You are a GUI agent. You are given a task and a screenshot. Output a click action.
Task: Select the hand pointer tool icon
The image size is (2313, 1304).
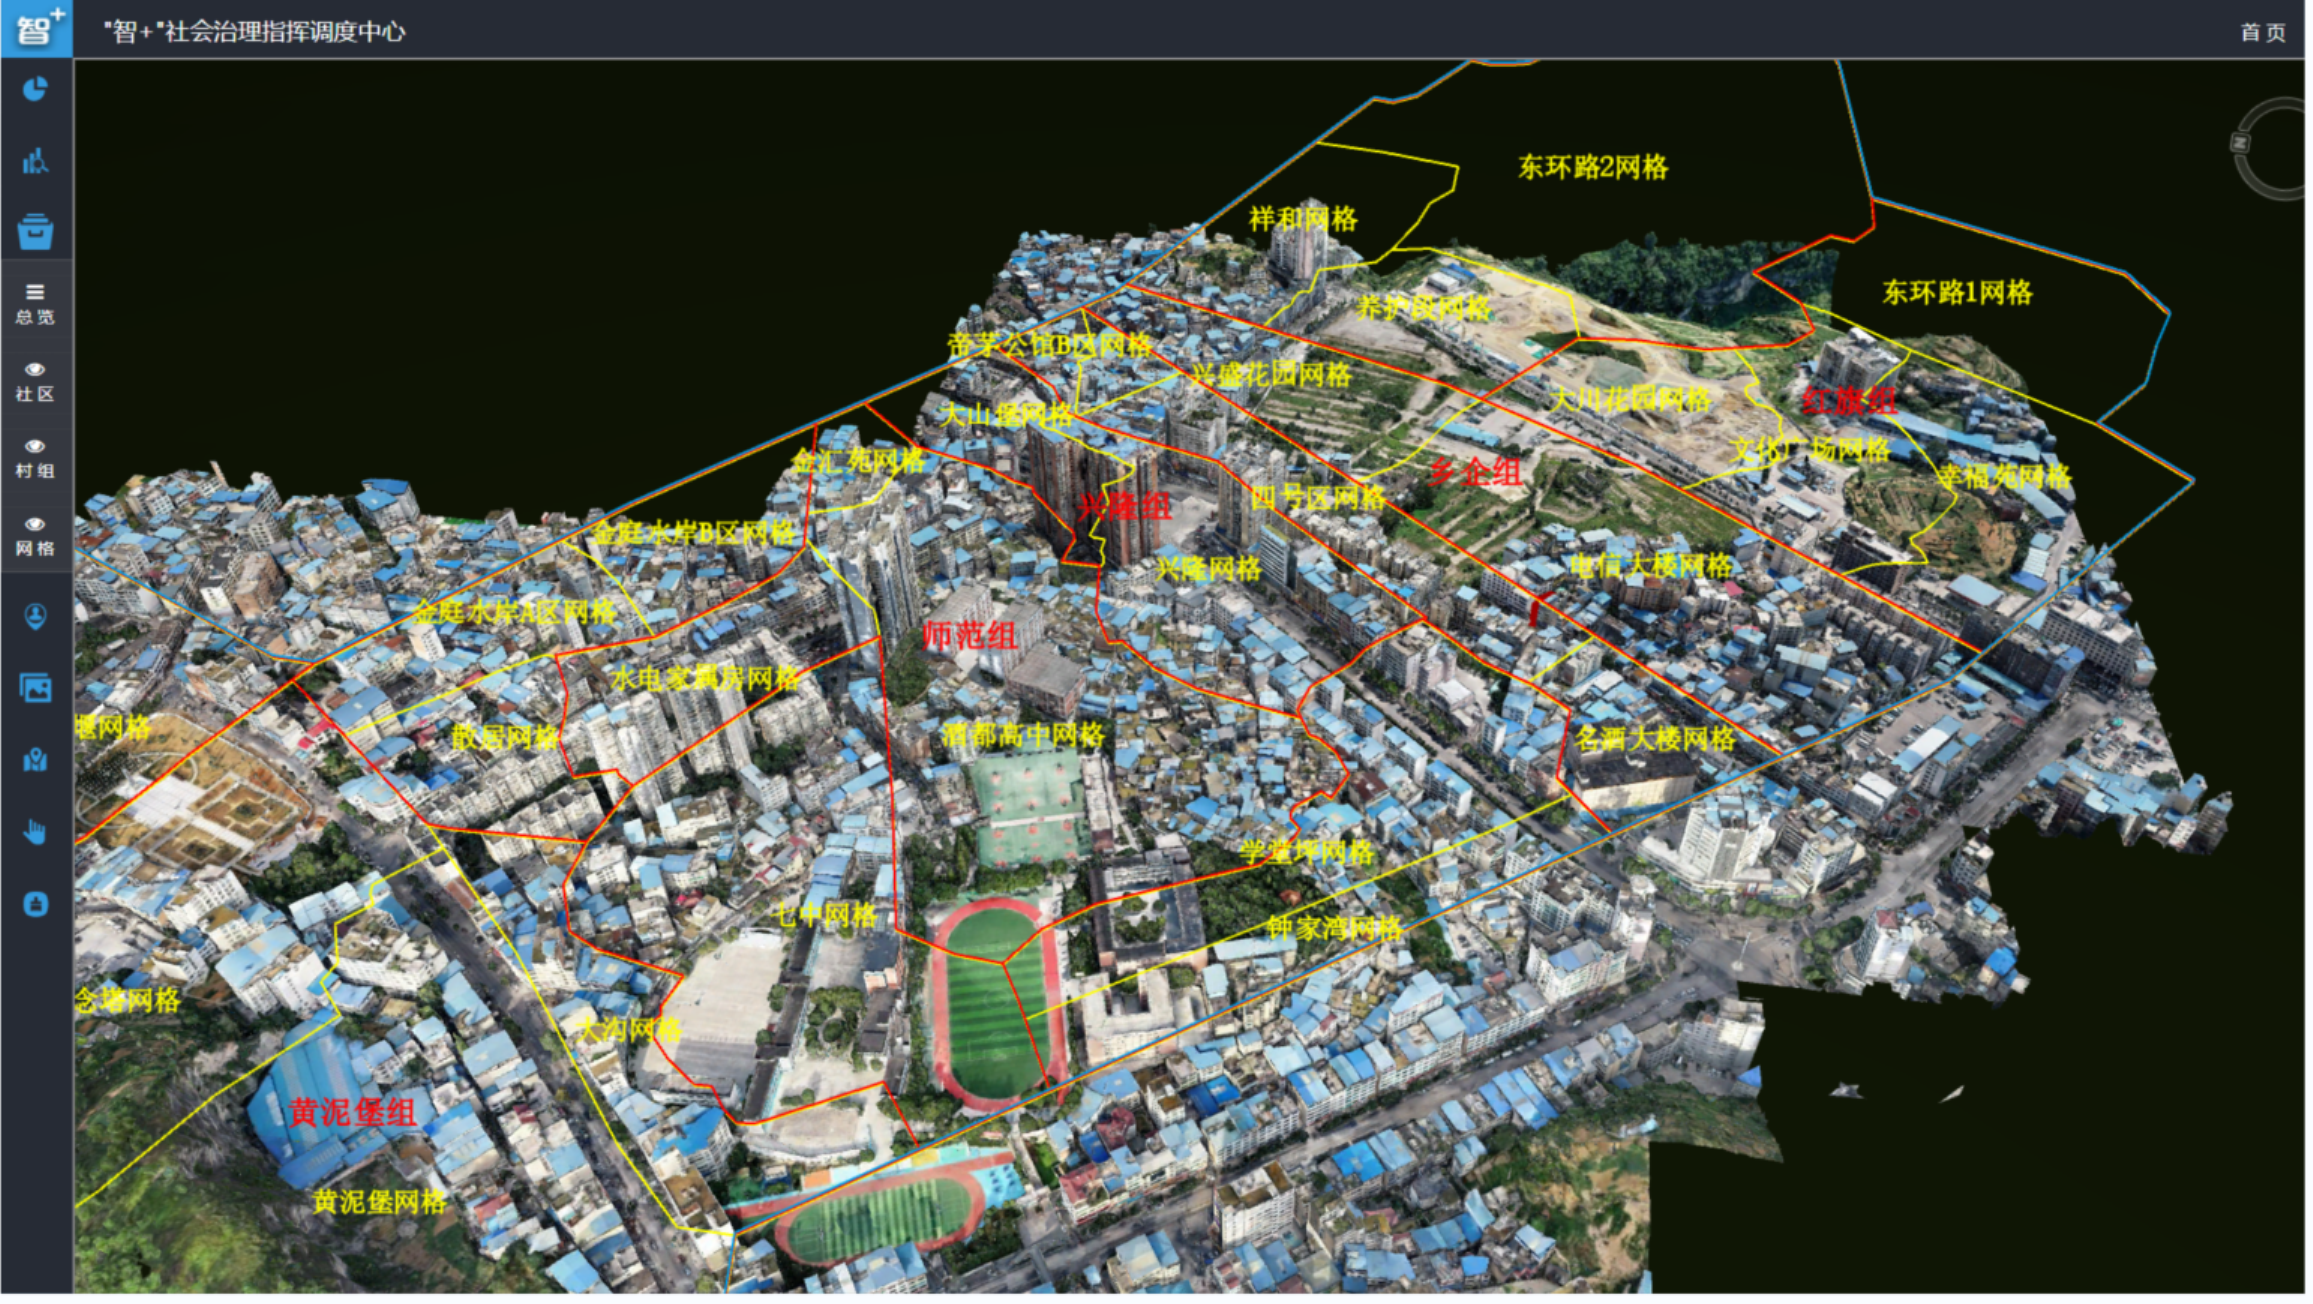35,833
